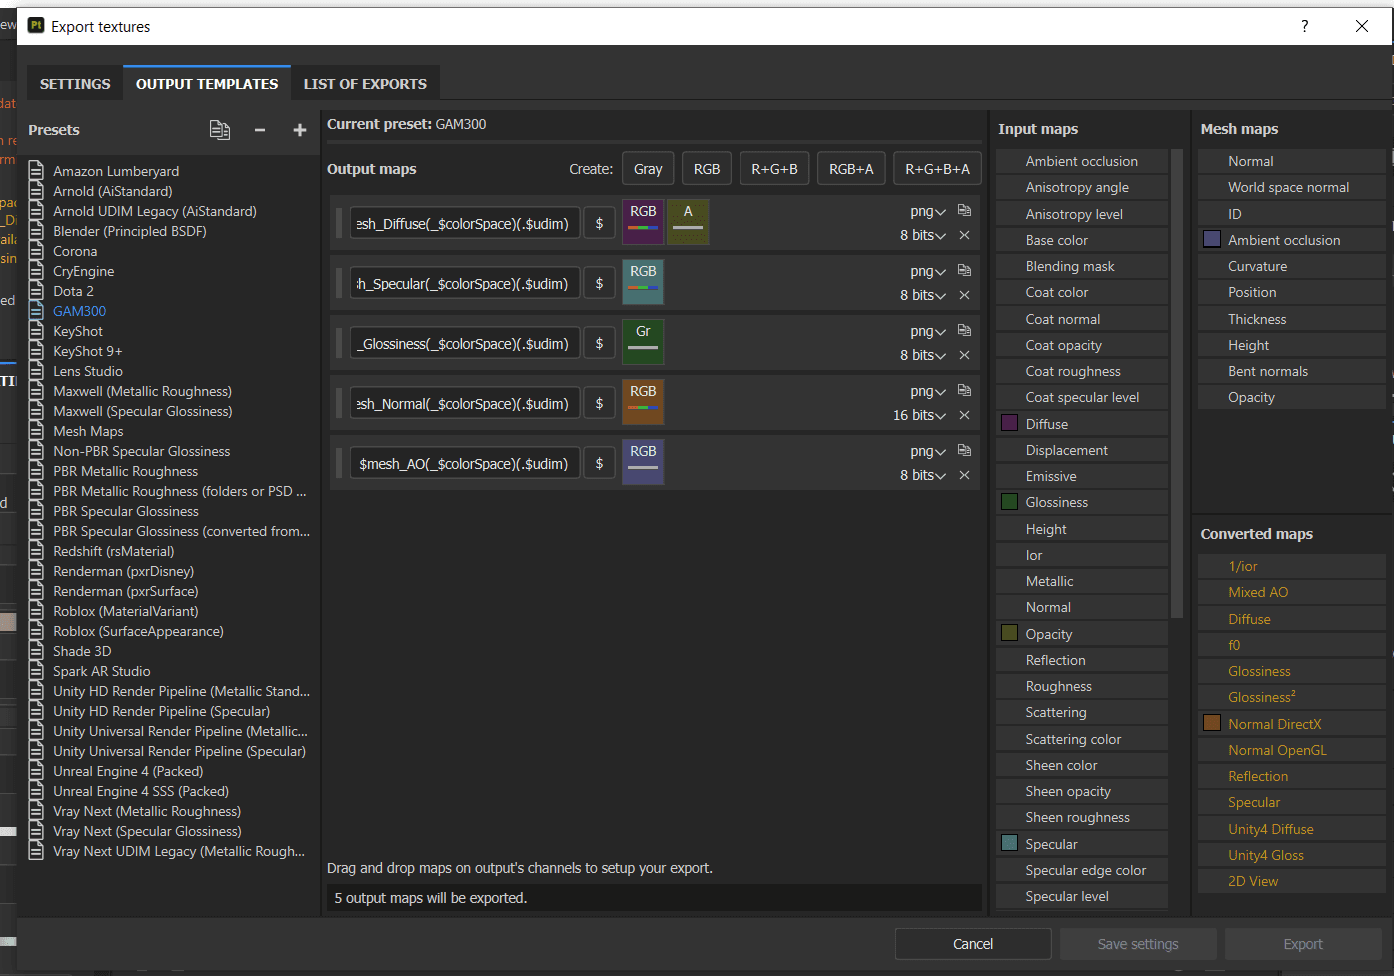
Task: Click the Diffuse RGB channel swatch
Action: click(x=643, y=222)
